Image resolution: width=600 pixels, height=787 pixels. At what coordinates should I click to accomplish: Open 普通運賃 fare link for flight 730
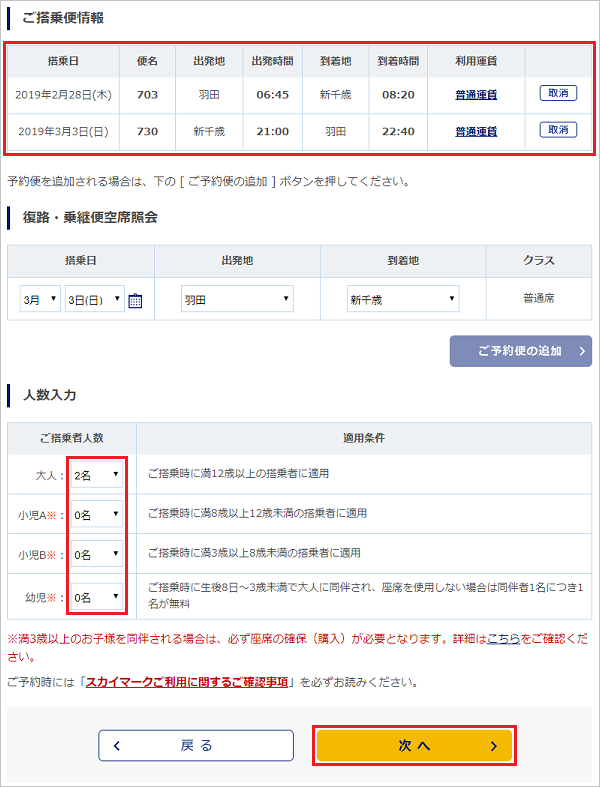point(476,131)
